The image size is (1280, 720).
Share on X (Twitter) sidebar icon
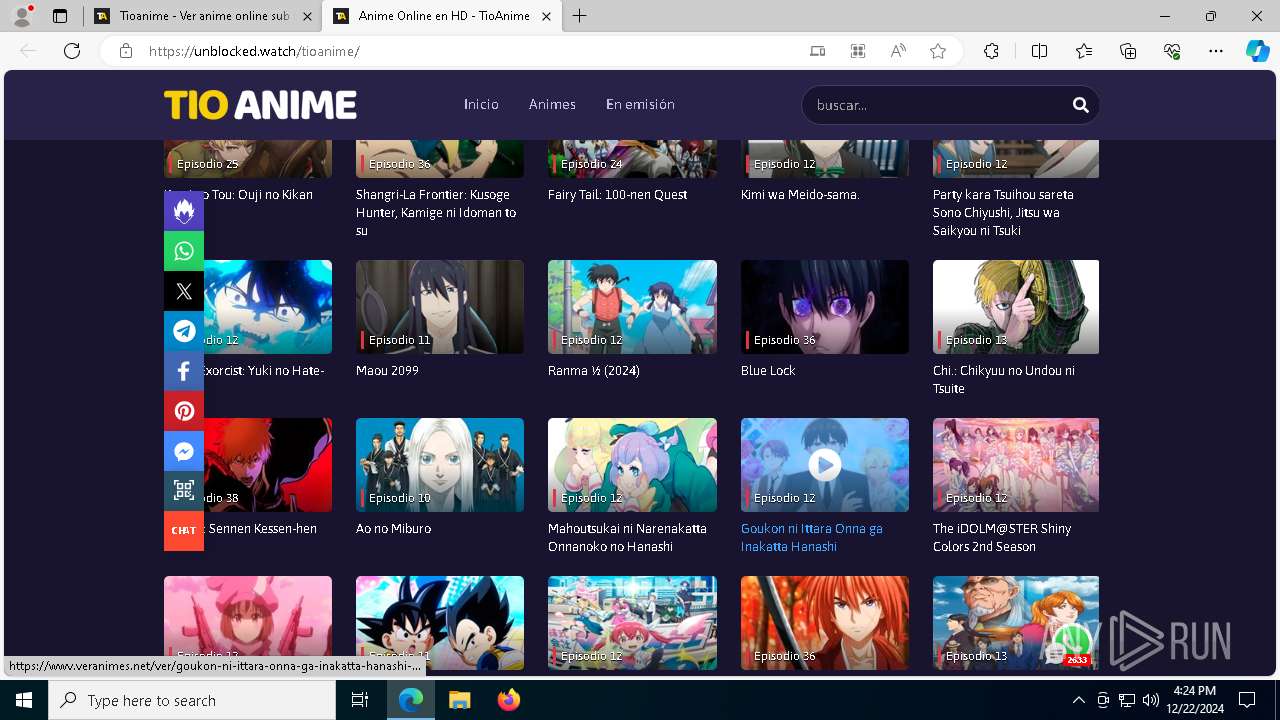(x=184, y=291)
